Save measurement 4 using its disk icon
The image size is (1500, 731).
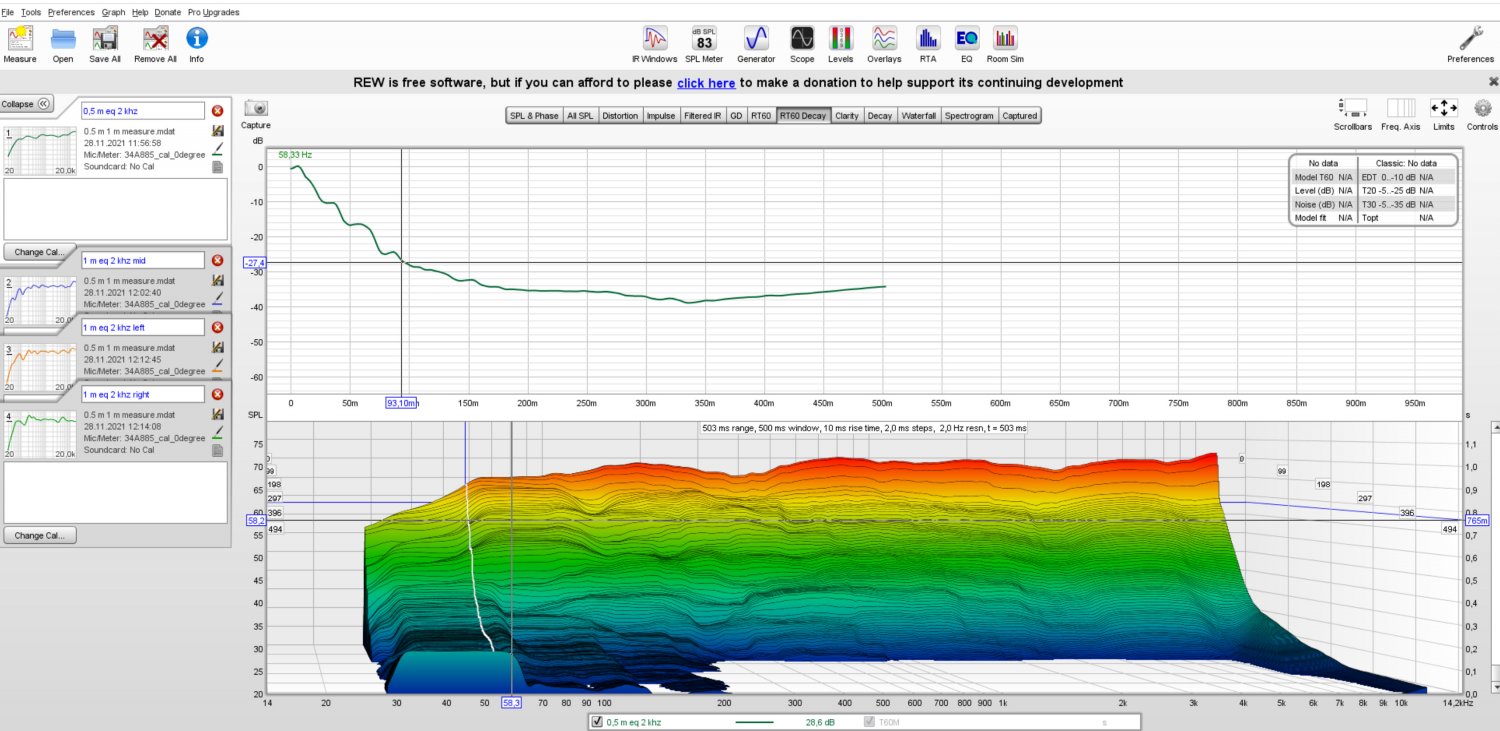pos(217,414)
